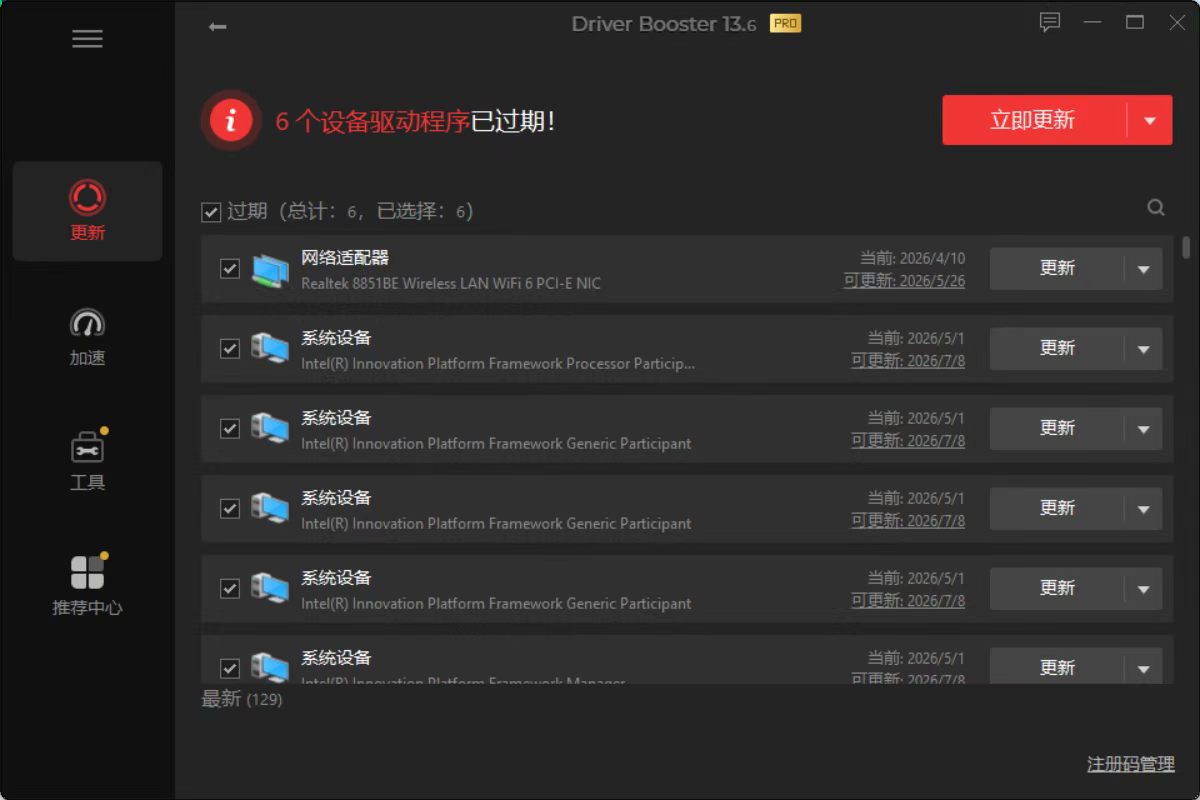
Task: Expand the 更新 dropdown arrow for Processor Participant
Action: click(x=1143, y=349)
